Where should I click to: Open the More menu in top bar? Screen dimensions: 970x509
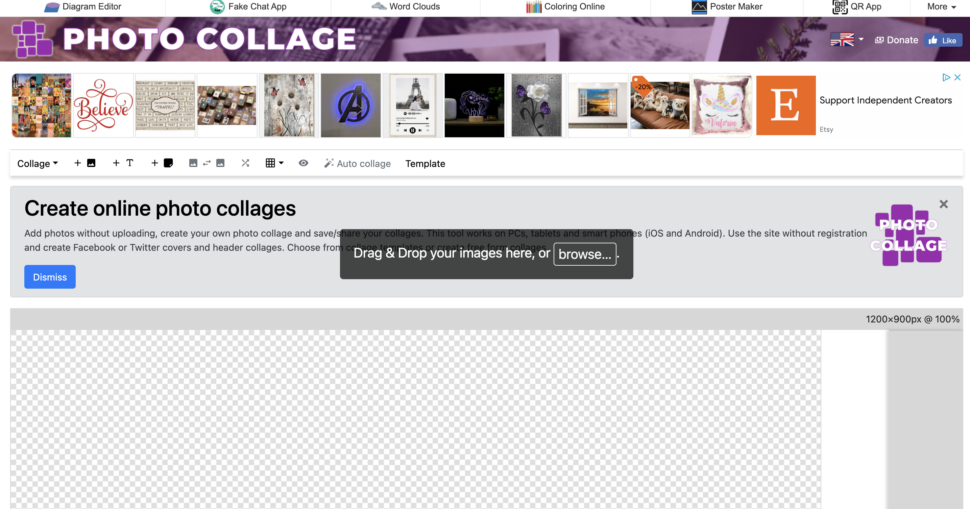pos(941,7)
